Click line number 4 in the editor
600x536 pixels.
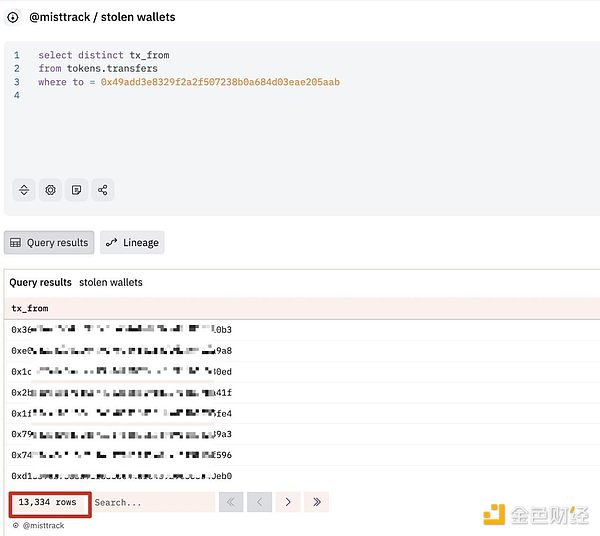coord(16,95)
